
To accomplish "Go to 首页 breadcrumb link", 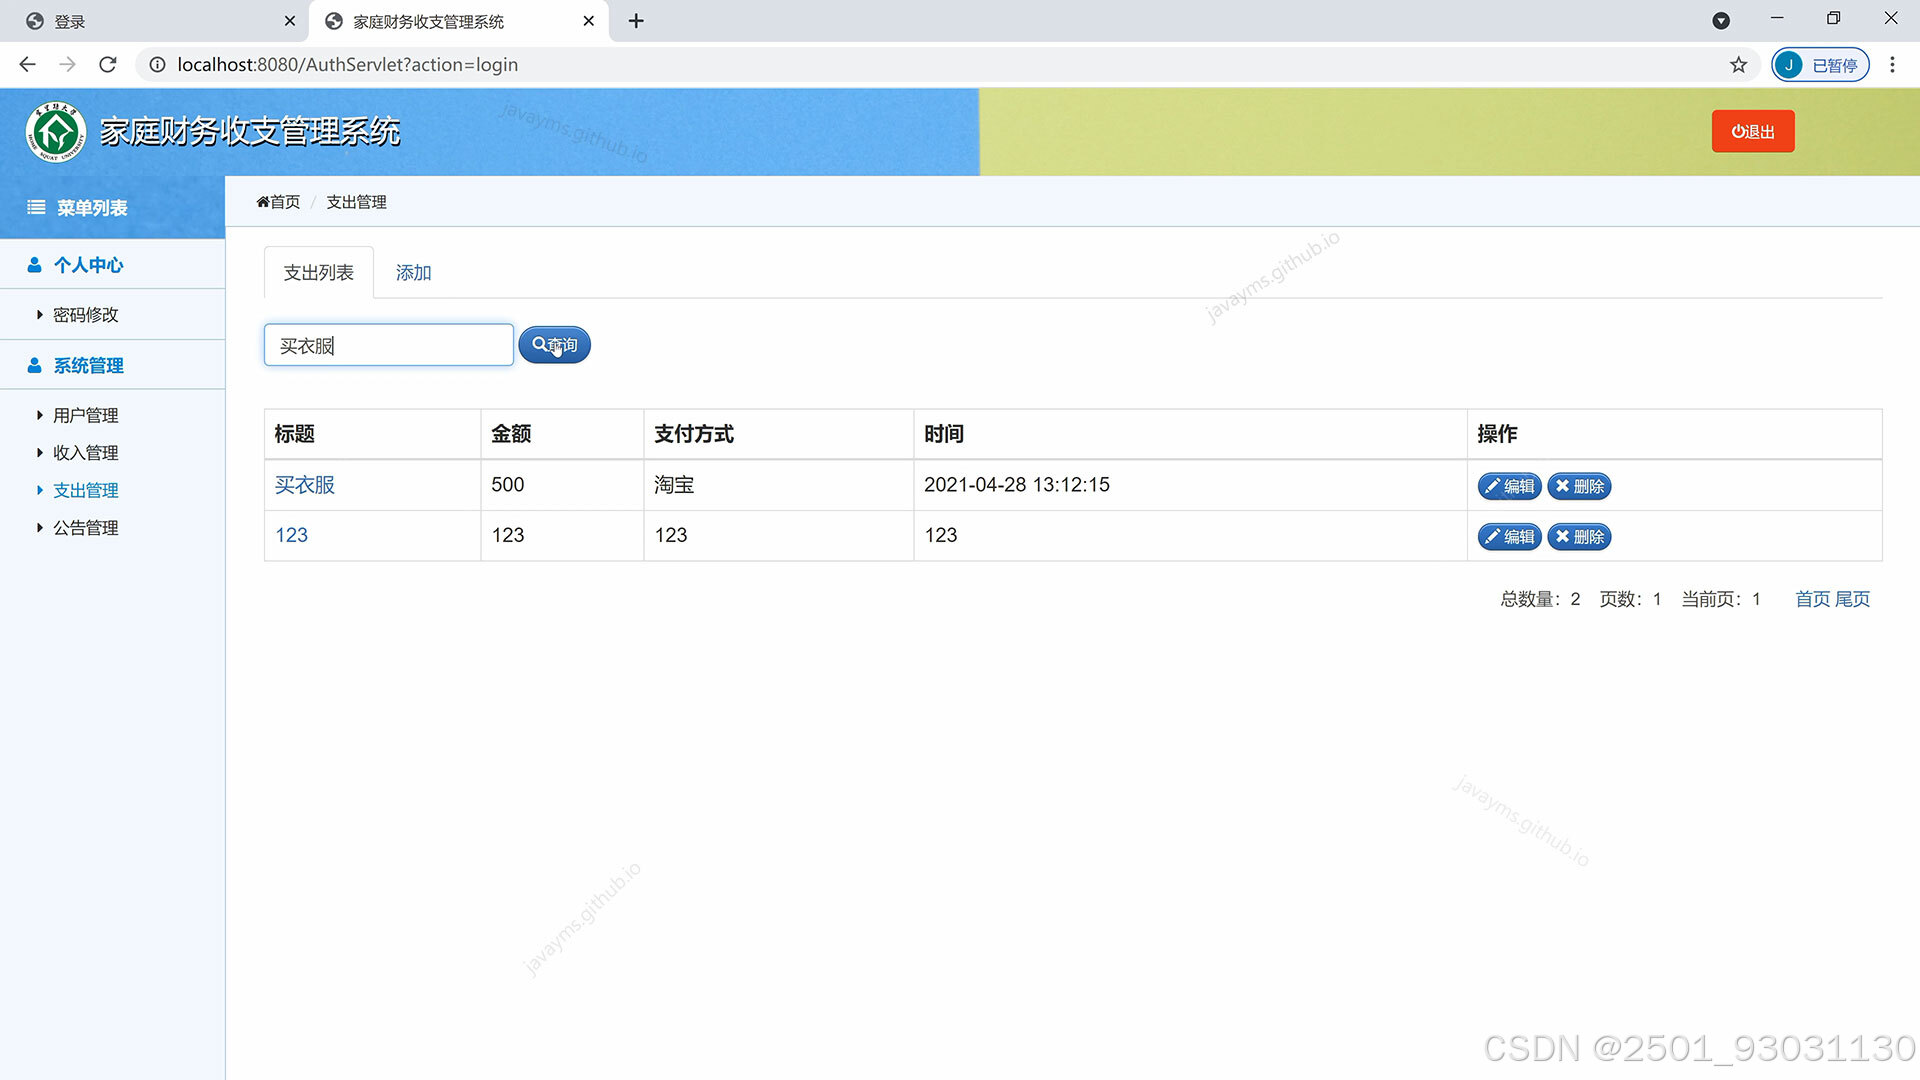I will coord(278,202).
